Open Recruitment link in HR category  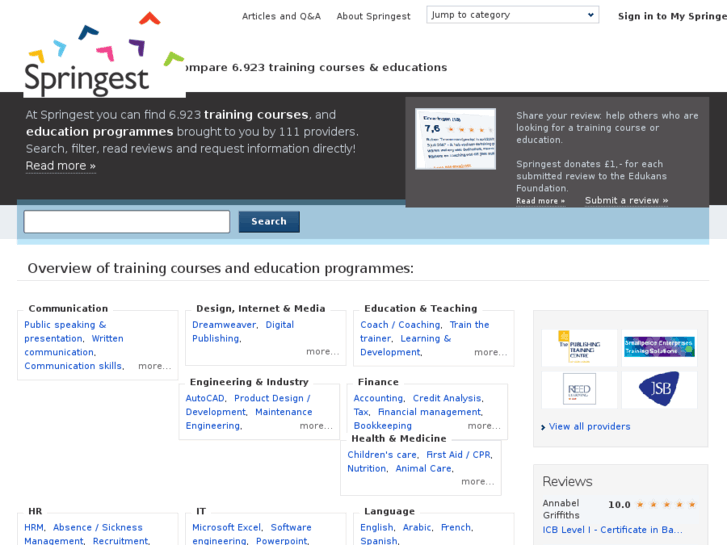click(x=121, y=541)
